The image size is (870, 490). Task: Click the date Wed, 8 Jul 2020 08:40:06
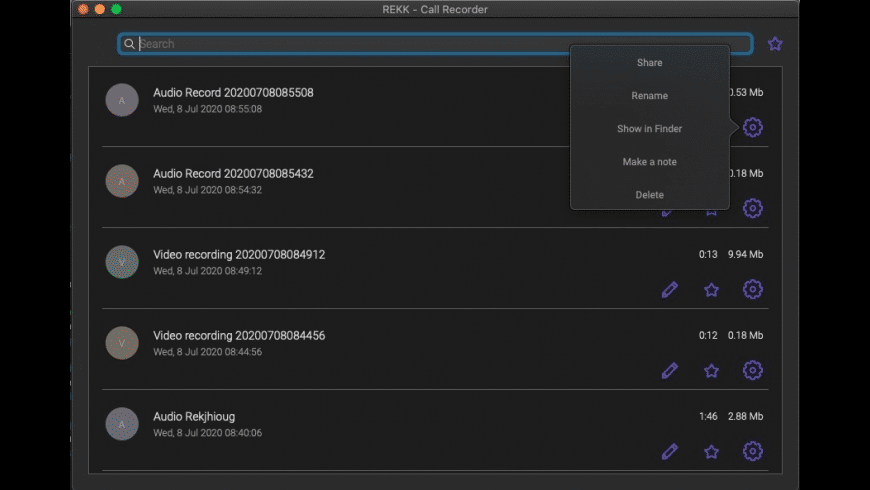click(x=208, y=433)
